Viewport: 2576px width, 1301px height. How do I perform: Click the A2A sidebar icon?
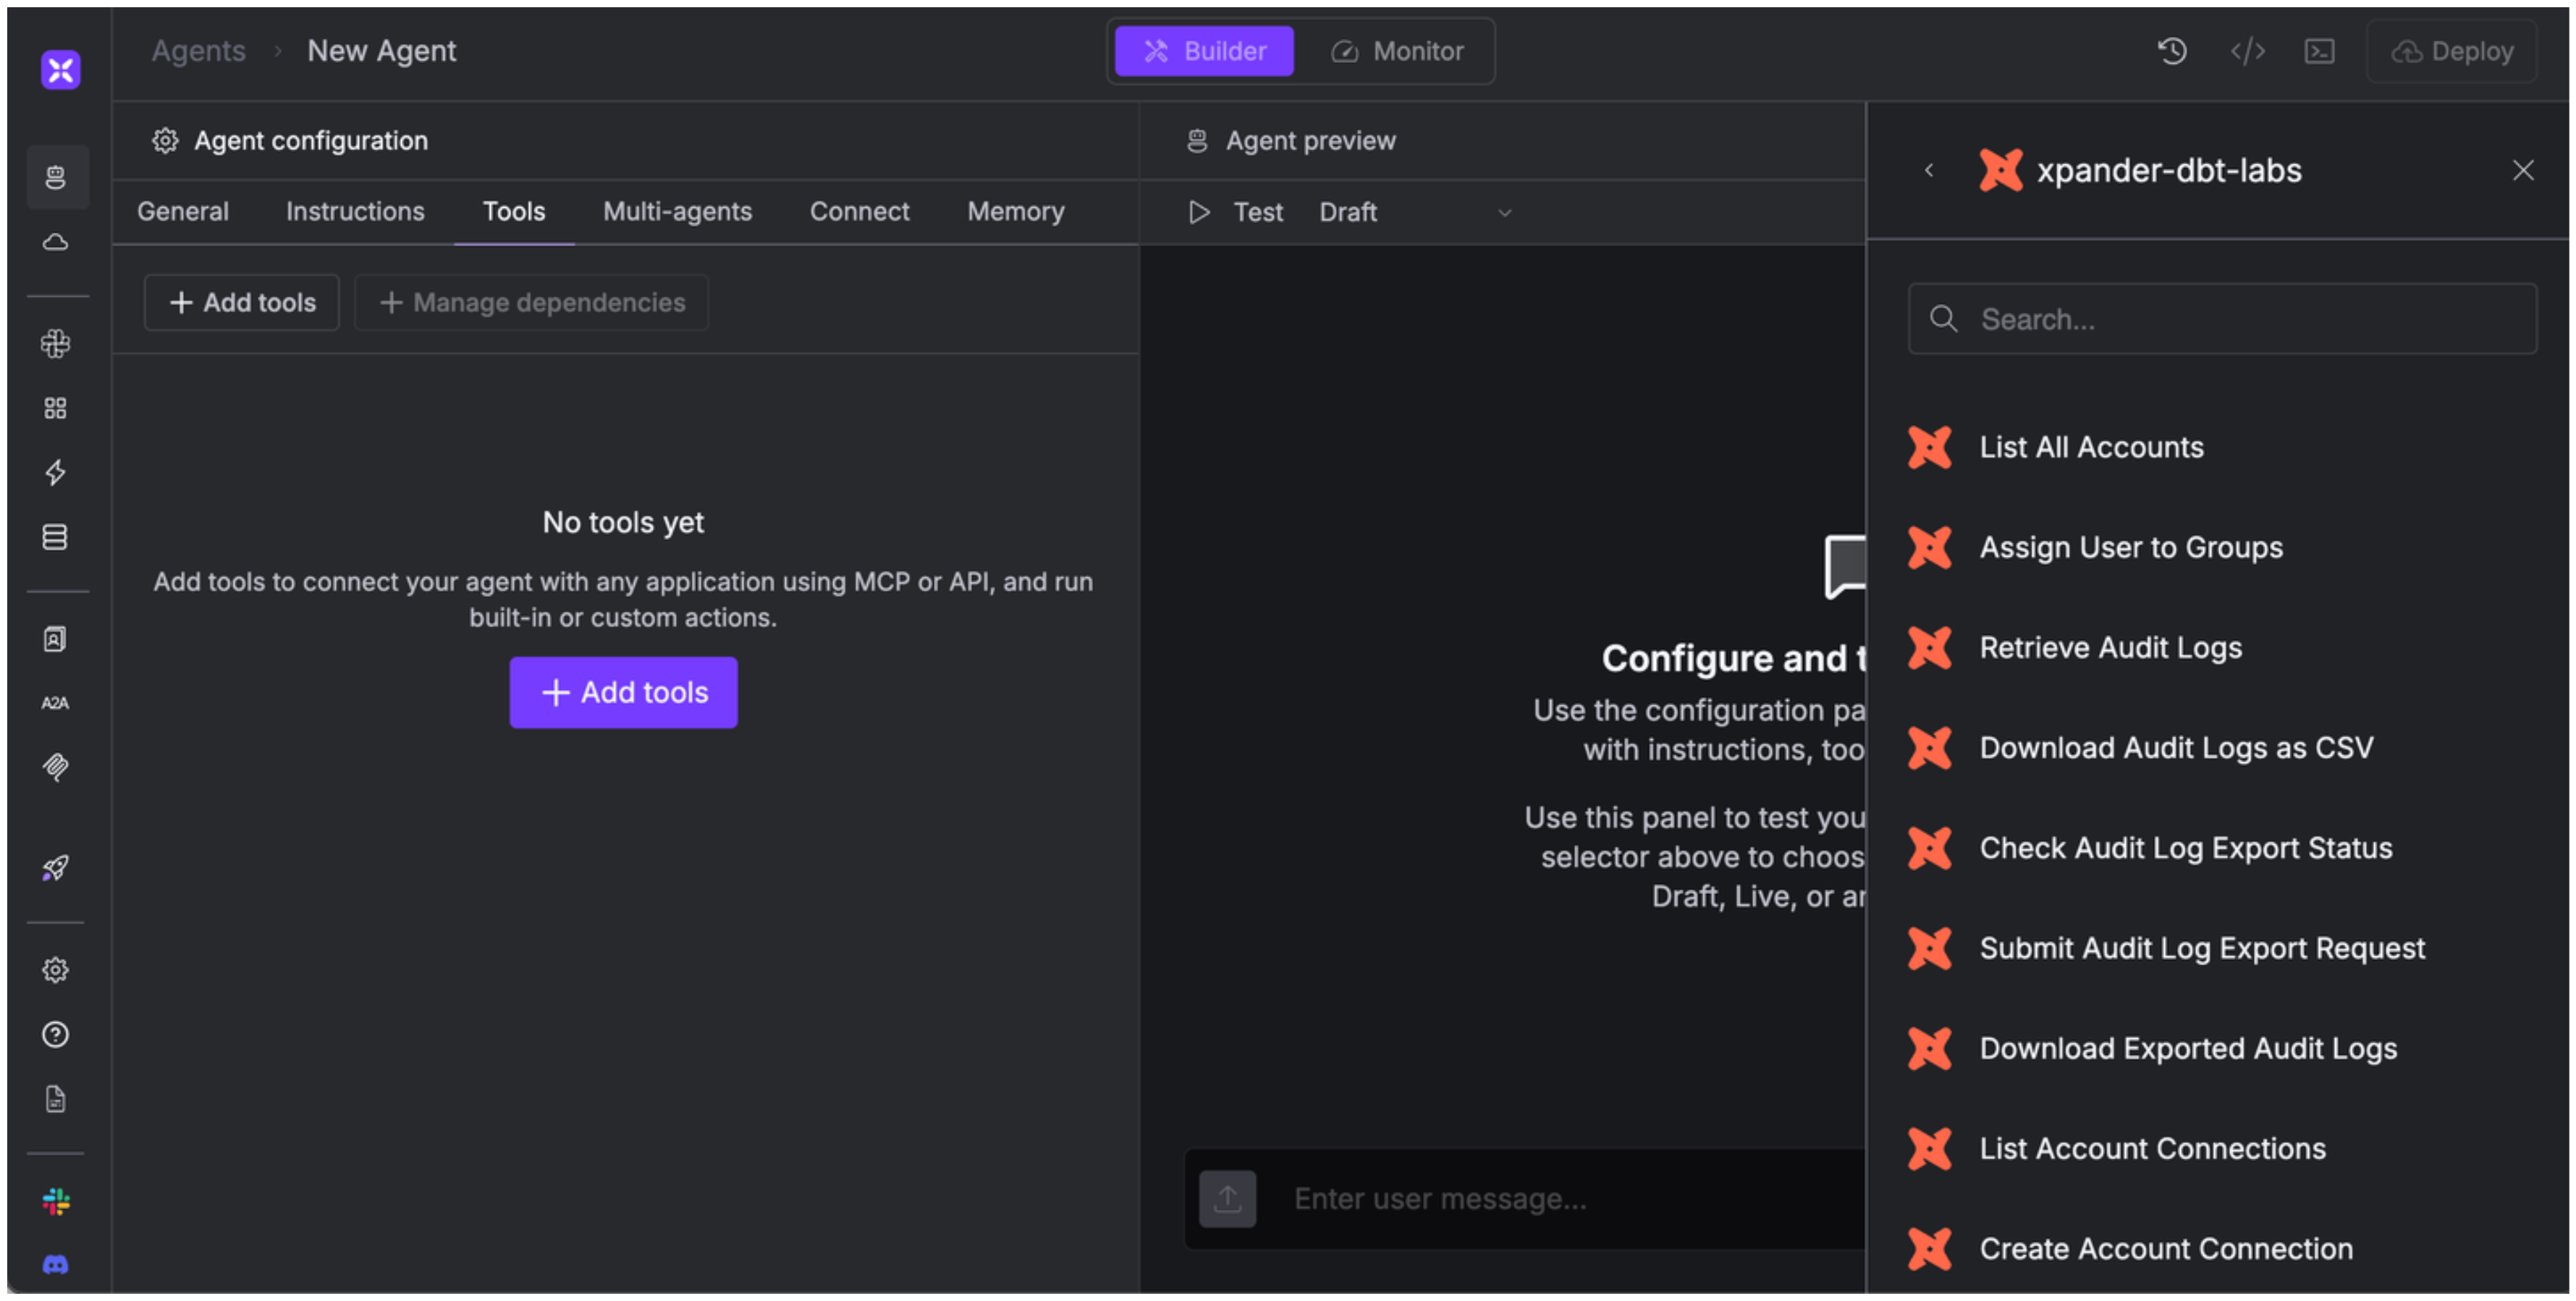point(56,703)
